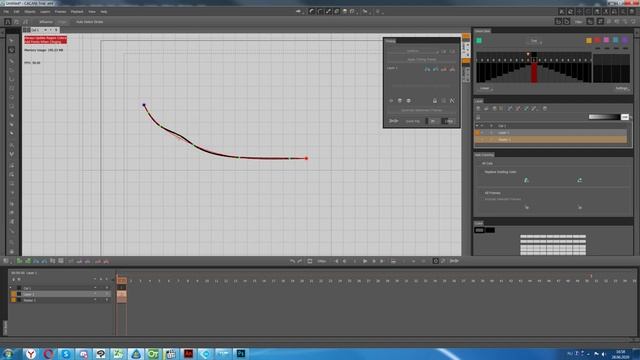Open the Layers menu
640x360 pixels.
point(45,12)
